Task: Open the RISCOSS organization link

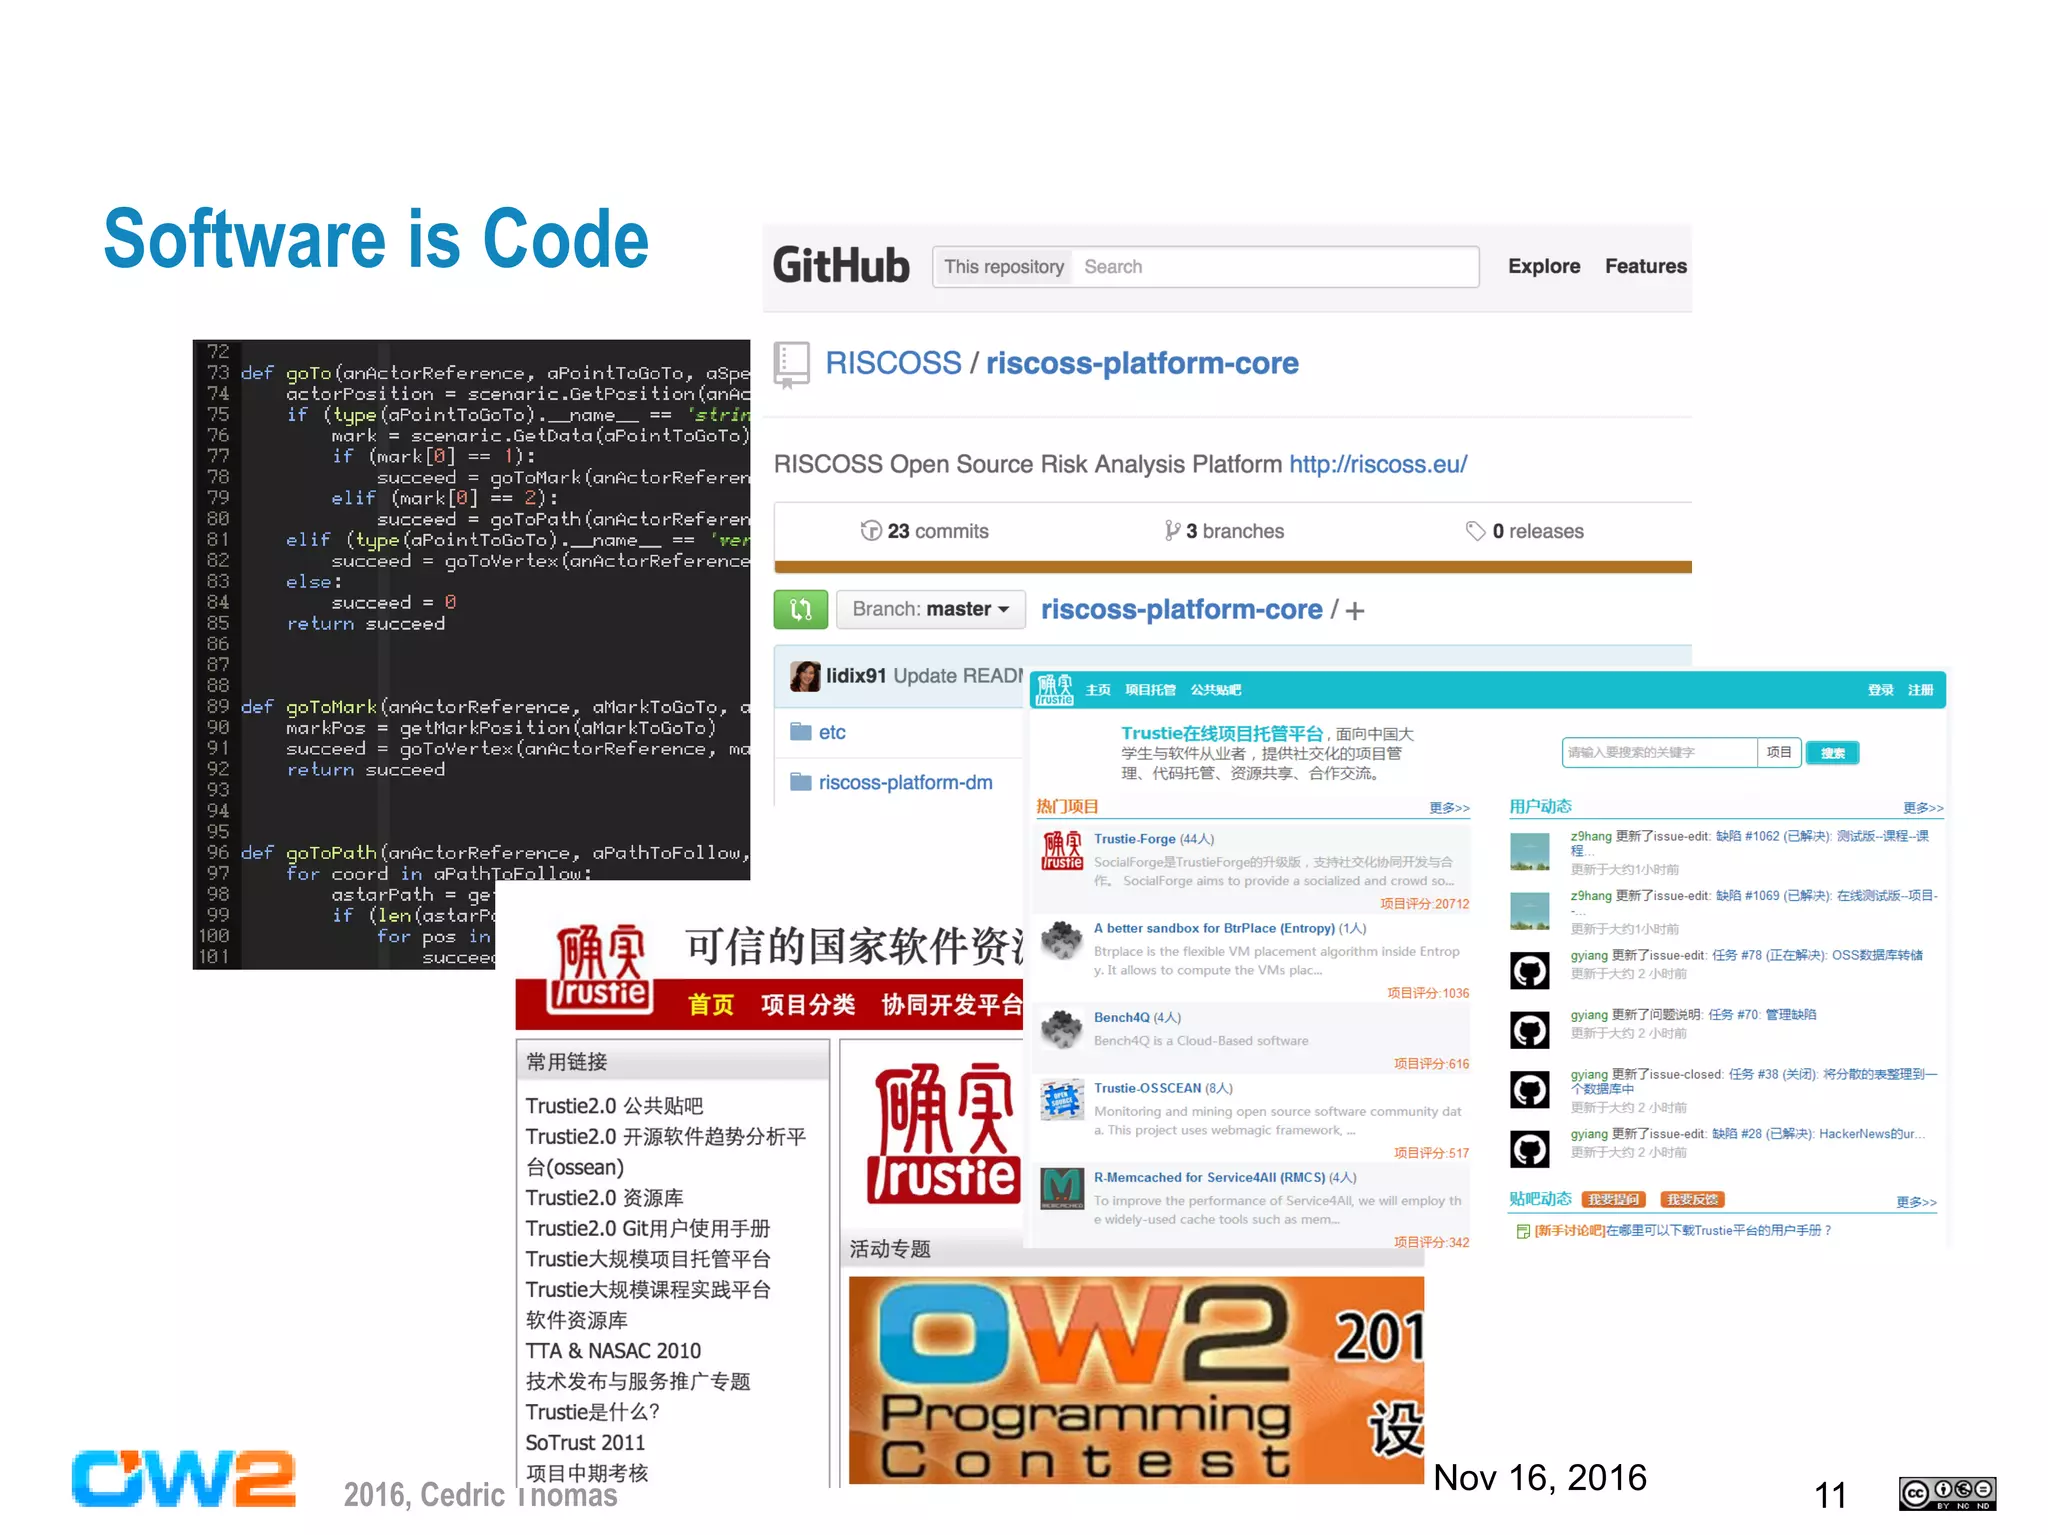Action: 893,363
